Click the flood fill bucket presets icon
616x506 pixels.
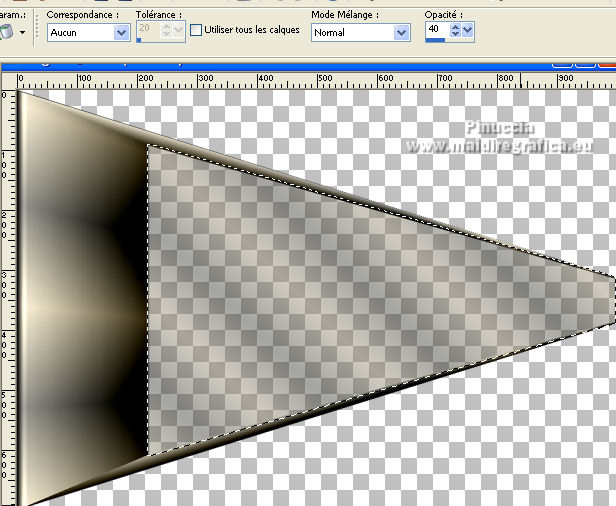point(6,32)
